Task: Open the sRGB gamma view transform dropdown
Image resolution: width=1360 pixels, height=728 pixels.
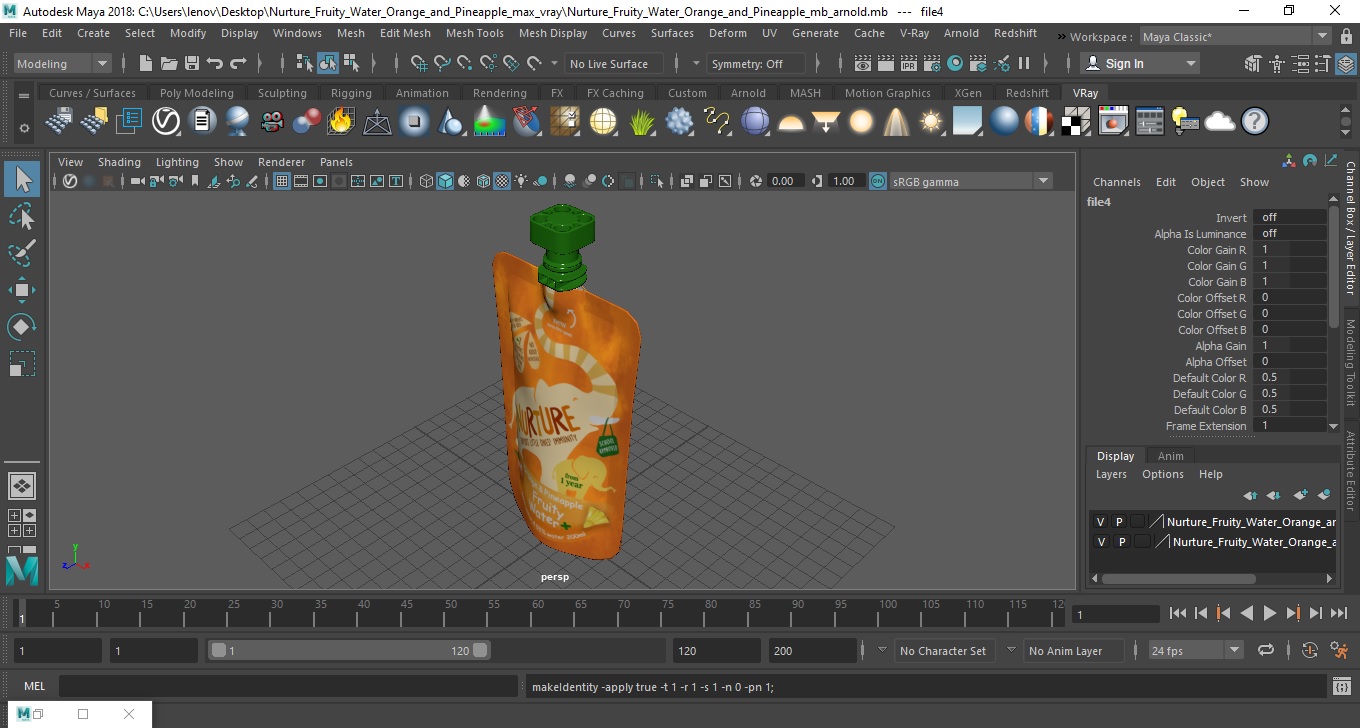Action: pos(971,181)
